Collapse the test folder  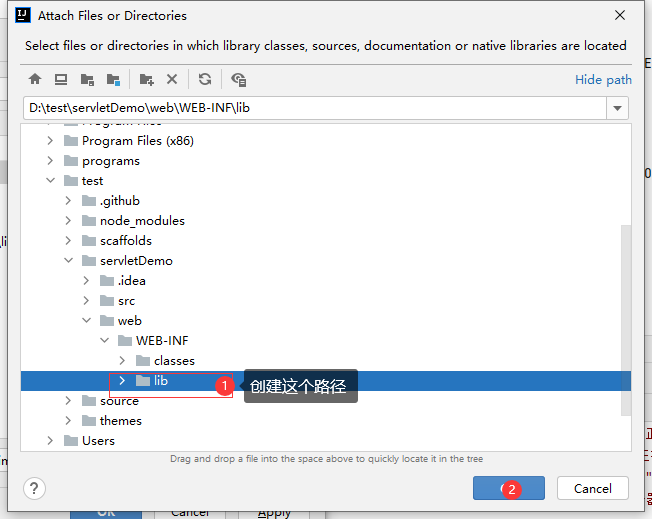click(50, 180)
